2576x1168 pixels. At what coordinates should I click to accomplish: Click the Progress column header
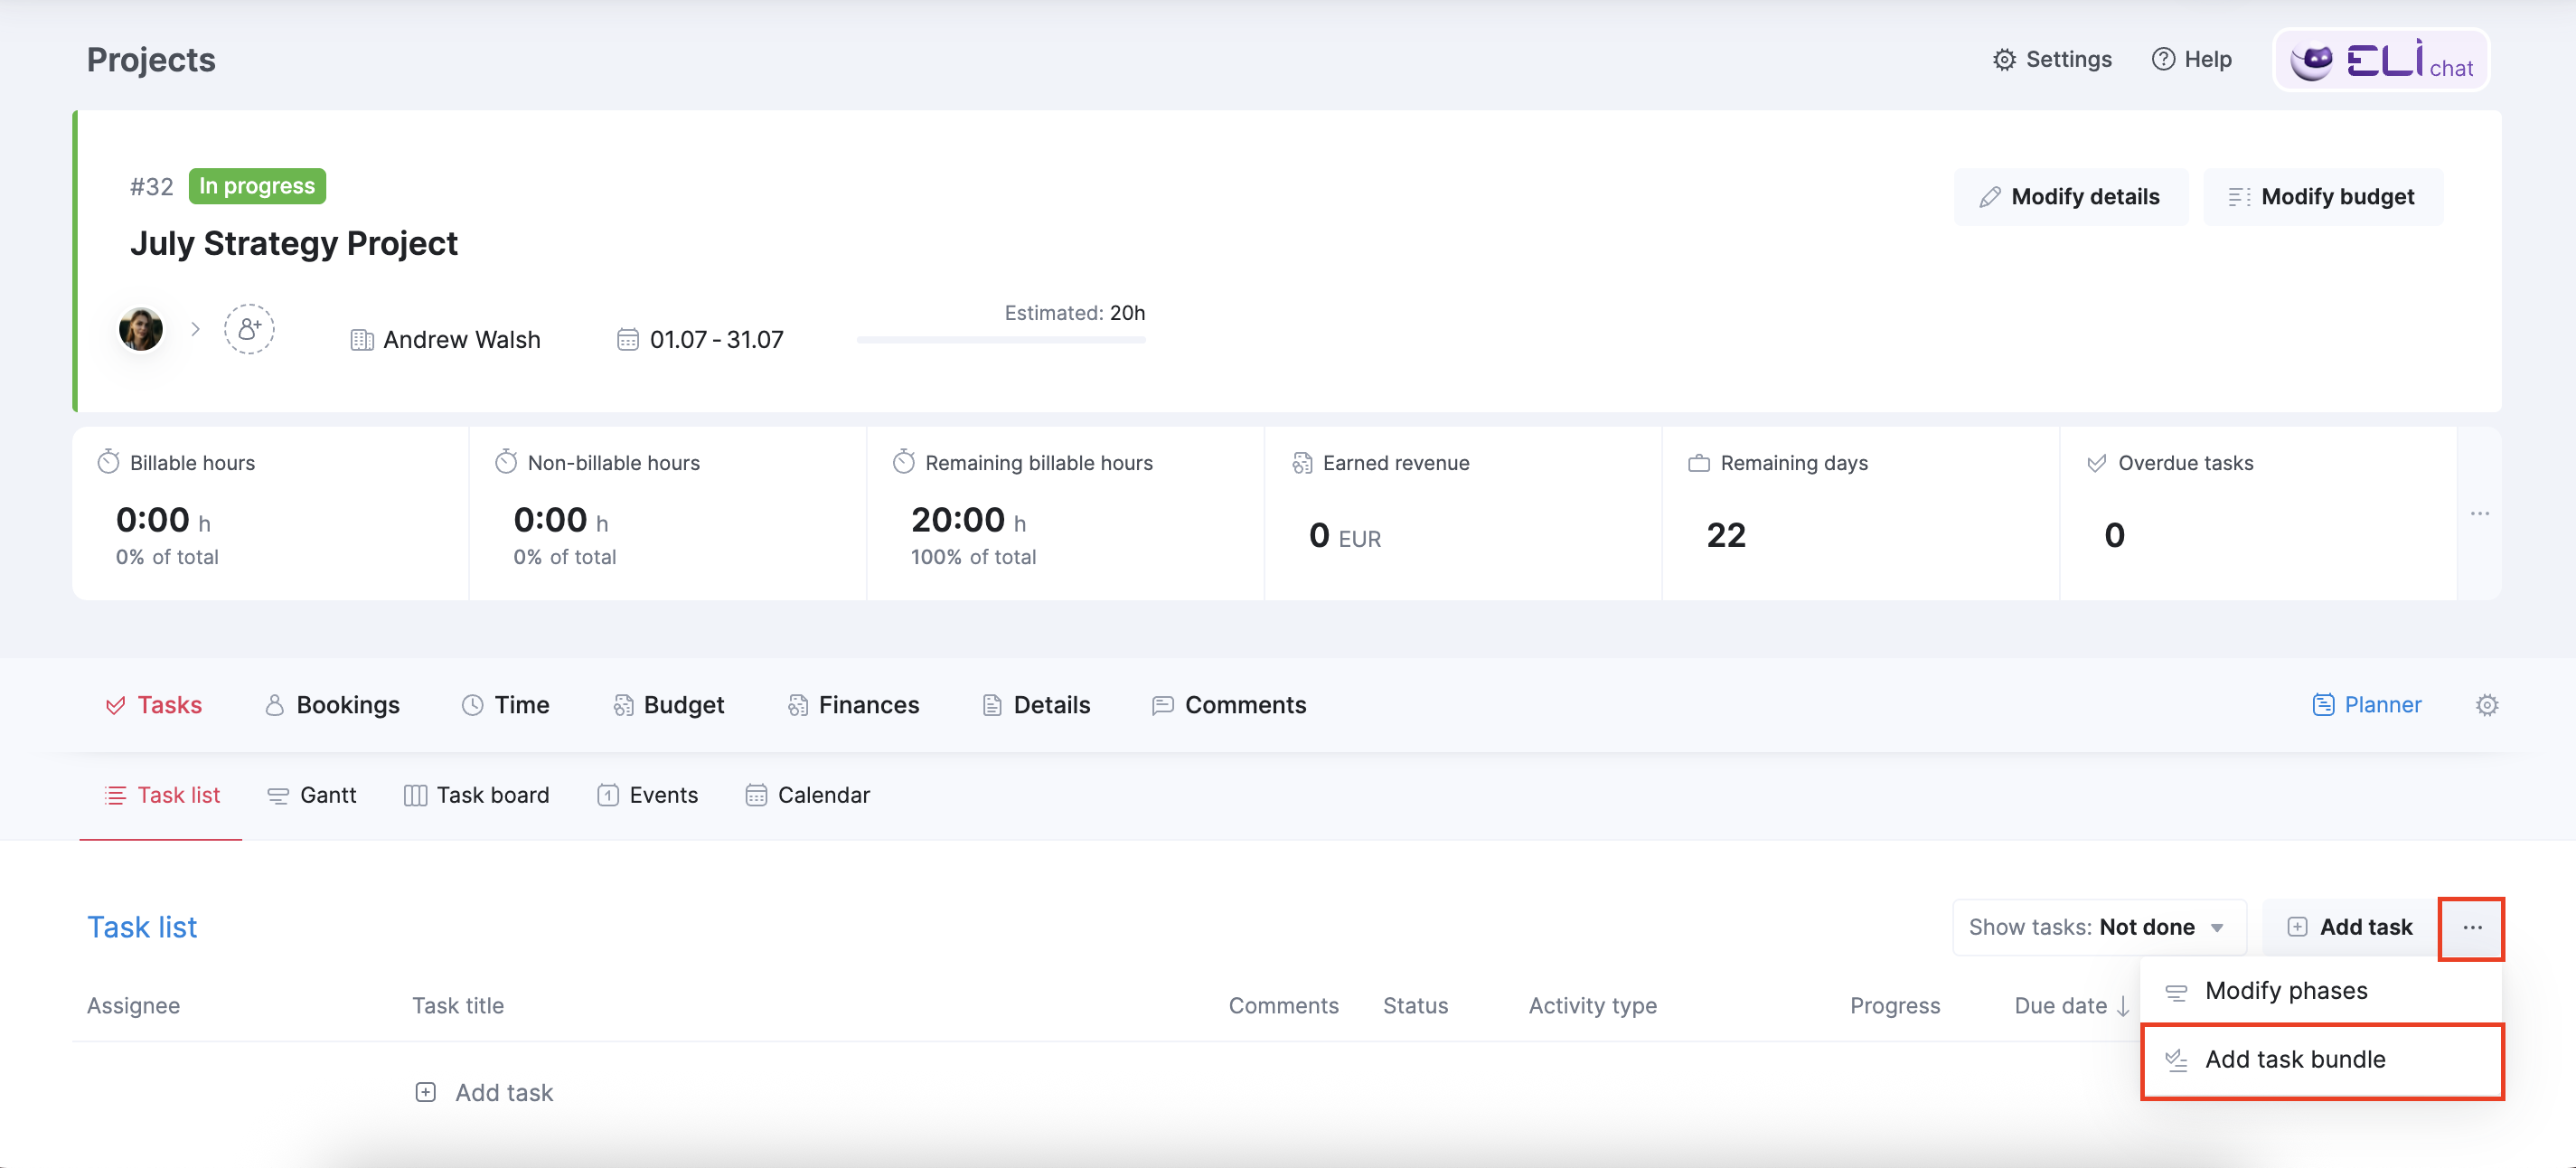click(1894, 1006)
